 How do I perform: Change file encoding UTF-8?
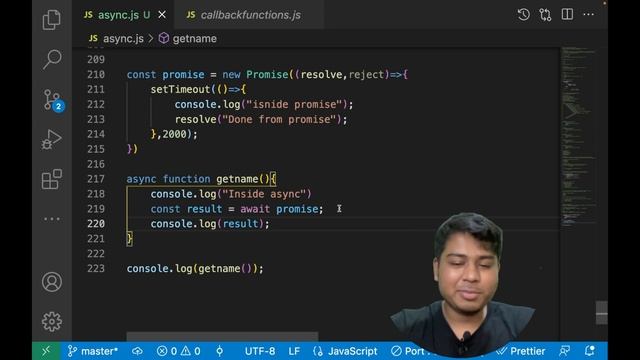click(x=260, y=351)
